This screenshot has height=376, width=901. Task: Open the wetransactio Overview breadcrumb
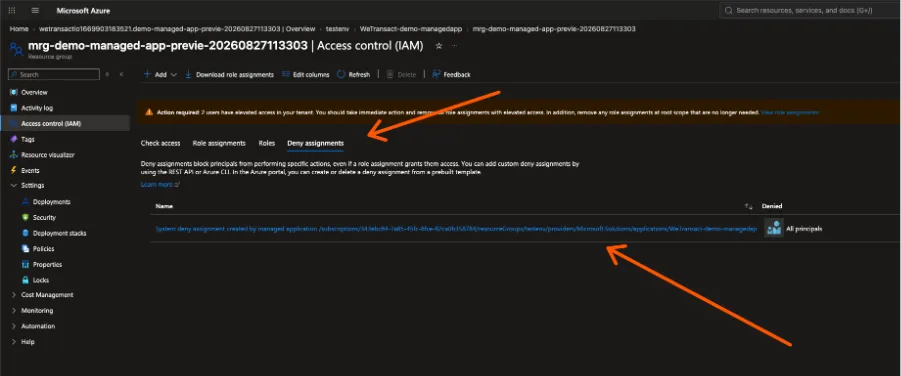click(x=177, y=29)
